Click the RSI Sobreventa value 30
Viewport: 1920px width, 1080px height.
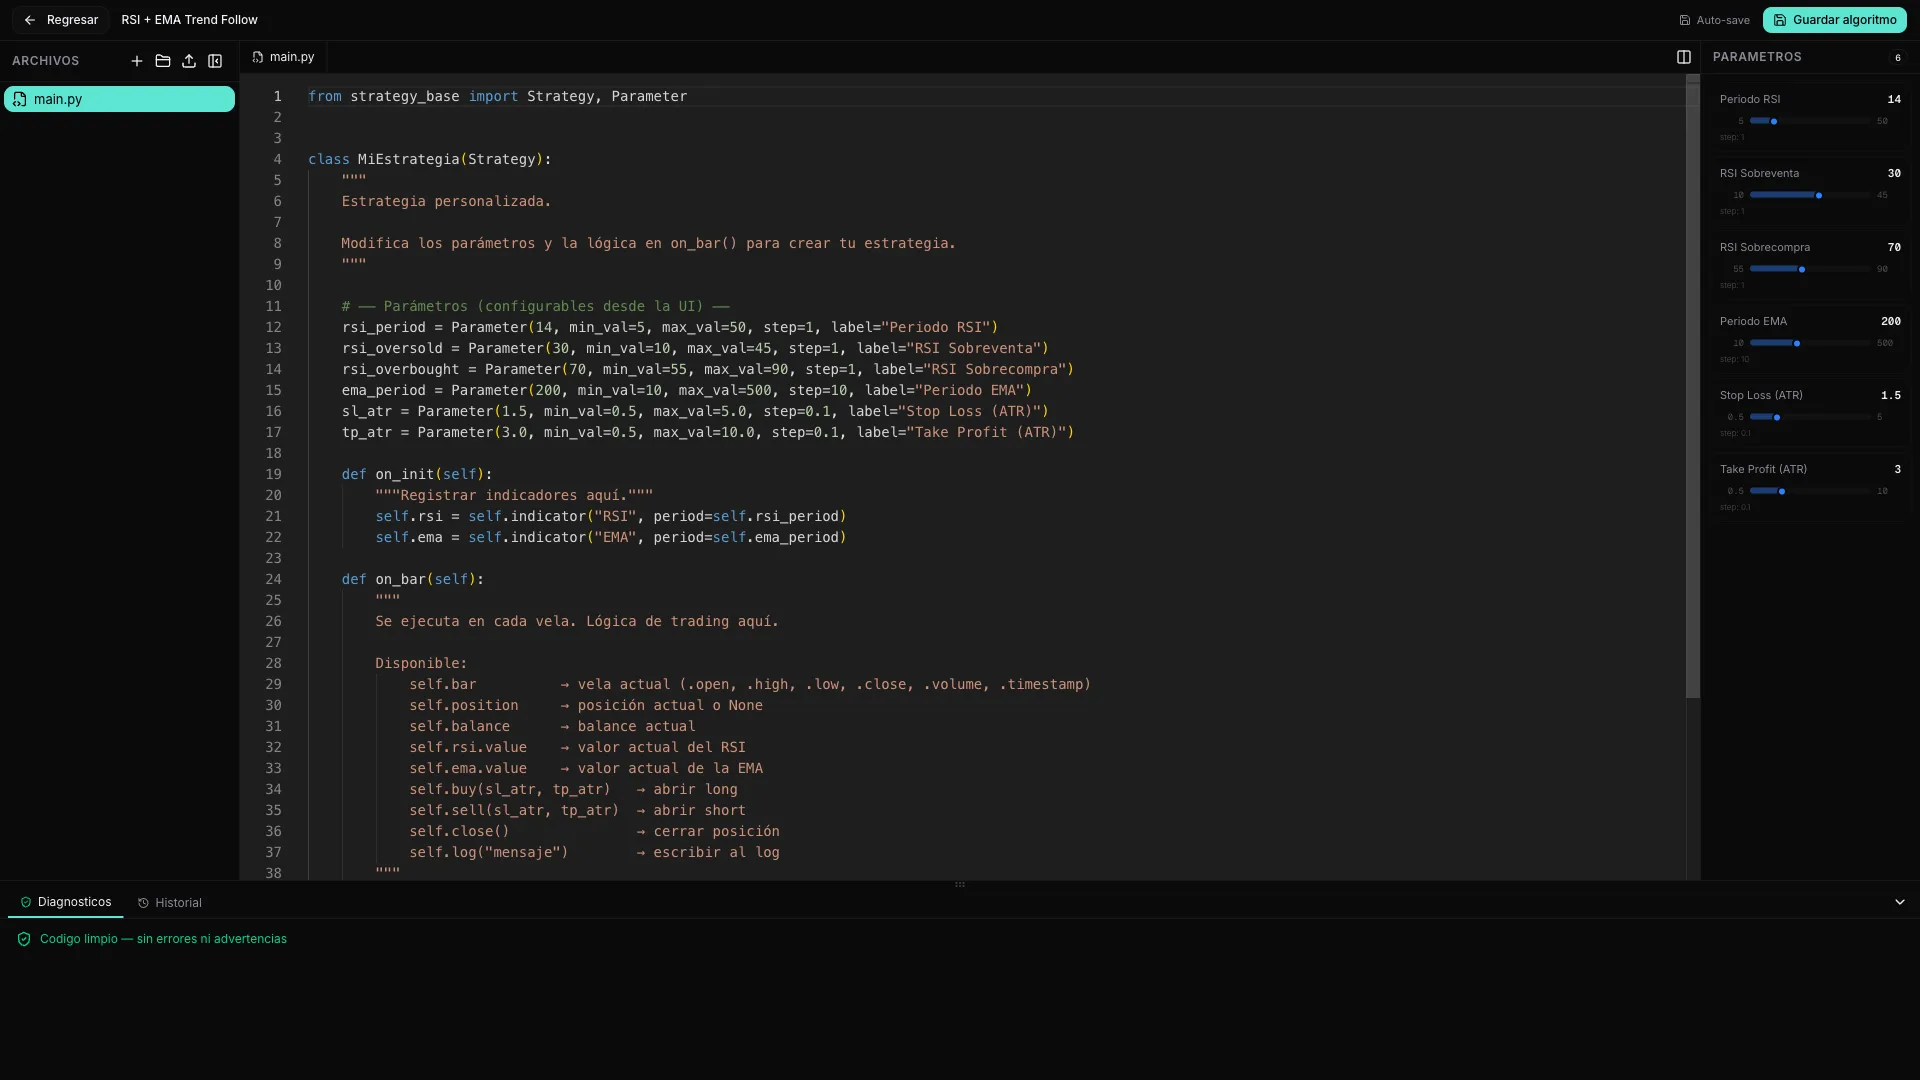point(1894,173)
